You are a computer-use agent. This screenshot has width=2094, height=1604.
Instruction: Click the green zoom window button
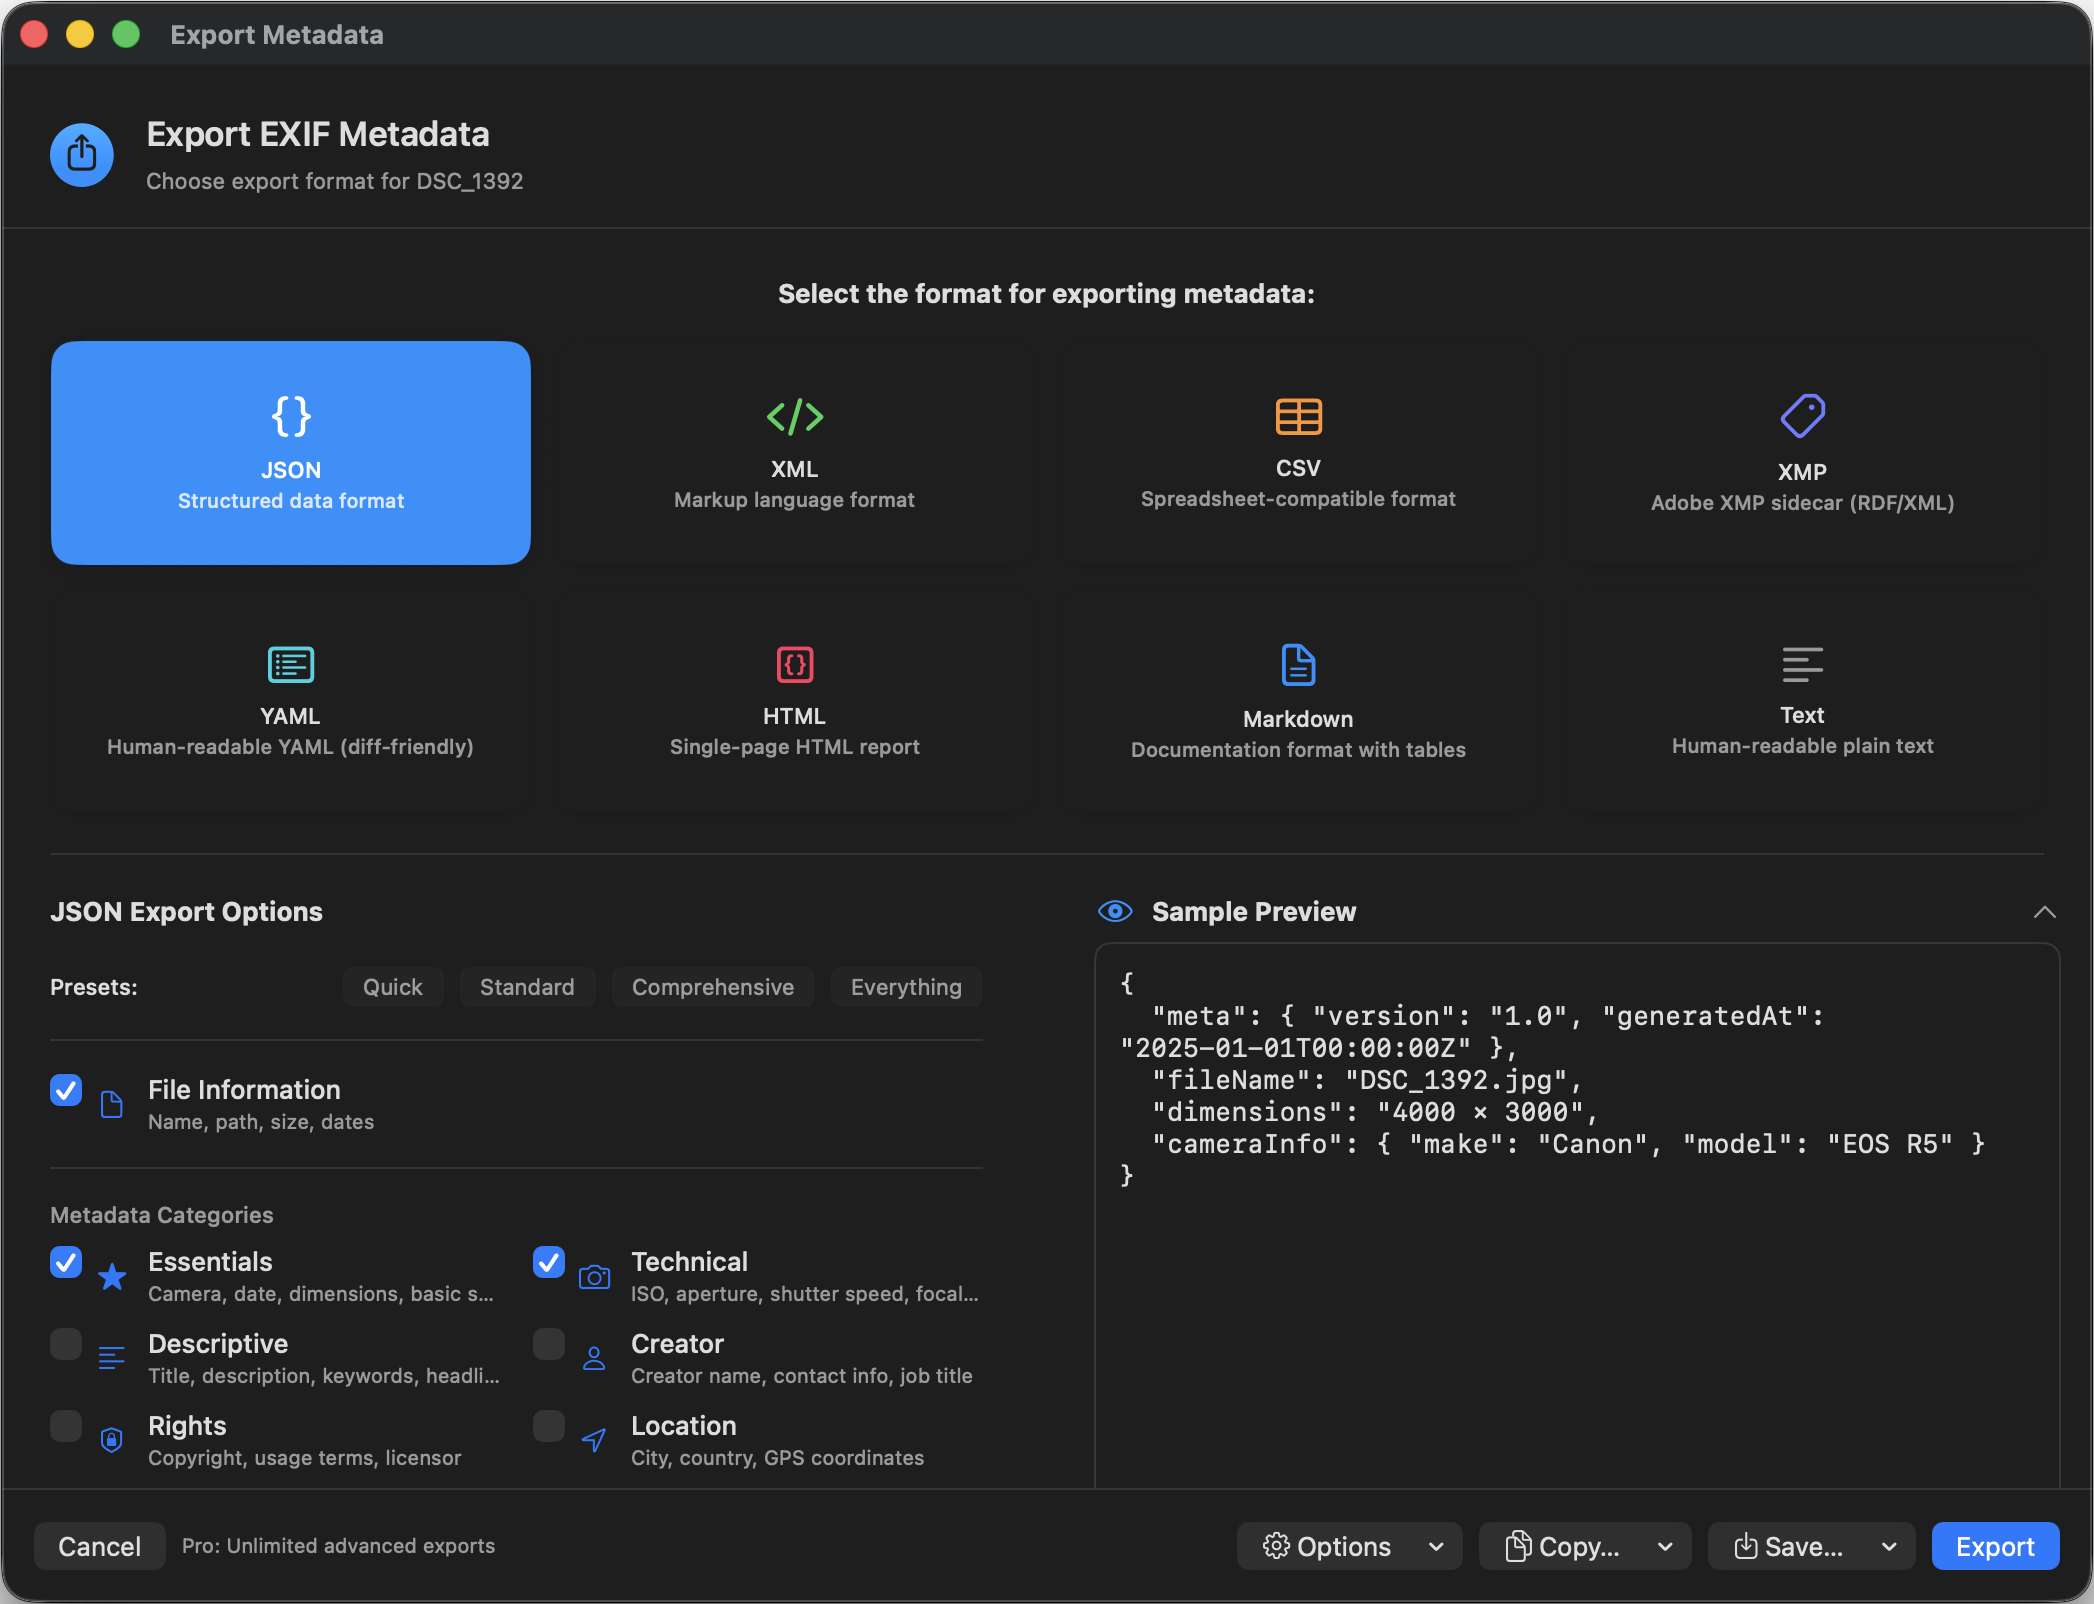point(126,34)
